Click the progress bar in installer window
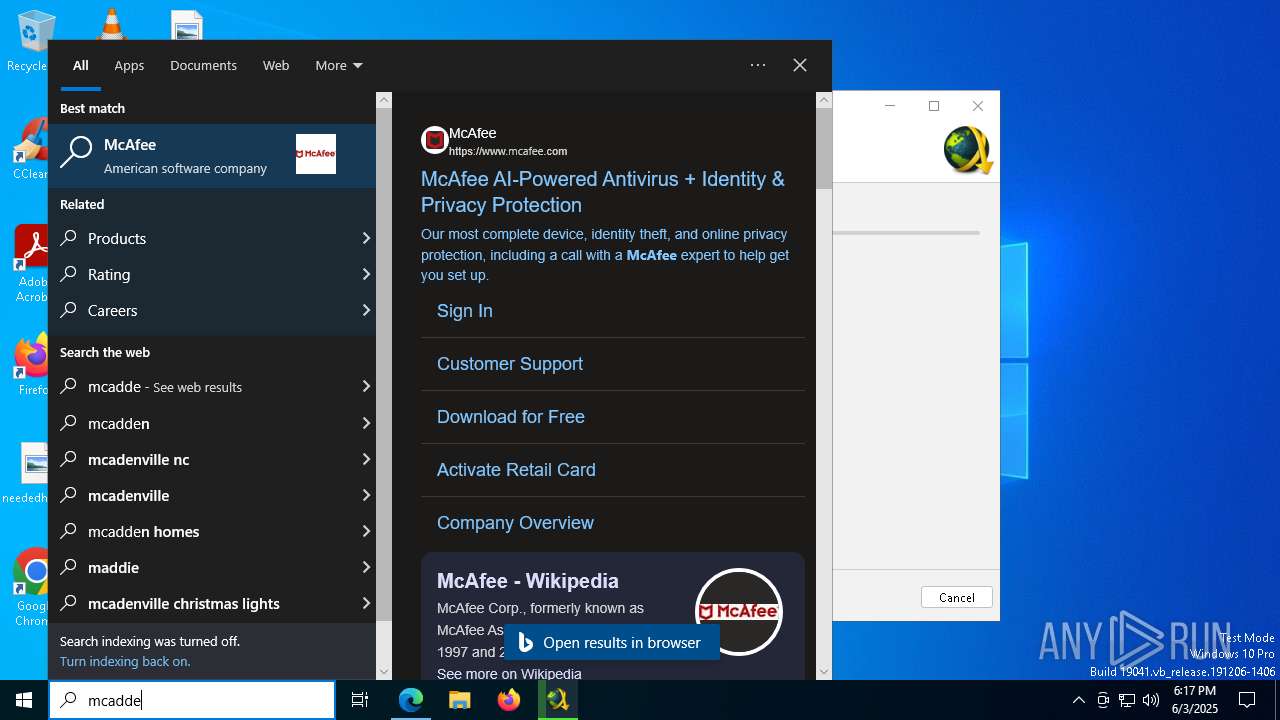This screenshot has width=1280, height=720. pyautogui.click(x=905, y=233)
